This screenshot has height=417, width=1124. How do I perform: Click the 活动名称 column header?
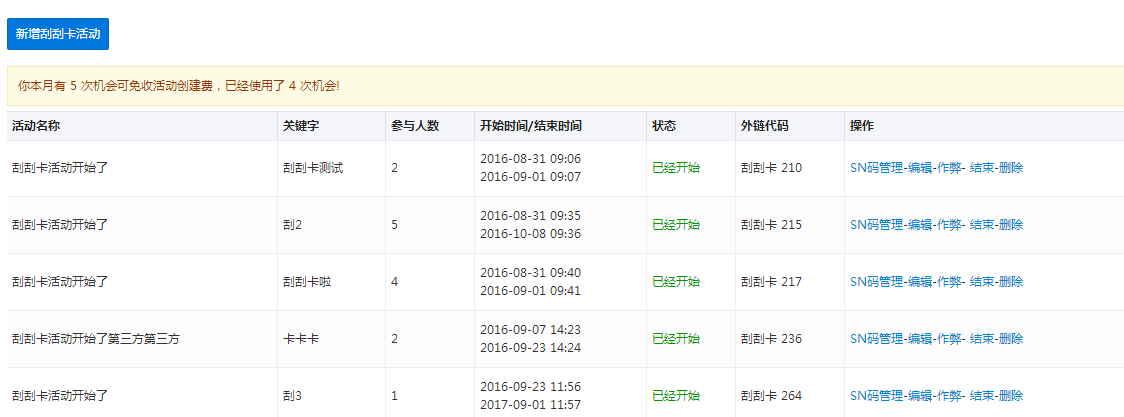(36, 126)
